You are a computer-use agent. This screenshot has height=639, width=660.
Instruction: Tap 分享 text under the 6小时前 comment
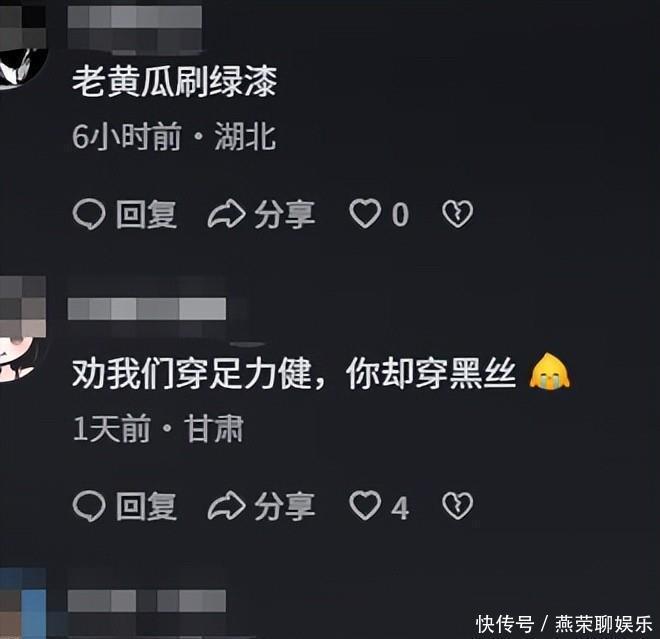tap(285, 214)
